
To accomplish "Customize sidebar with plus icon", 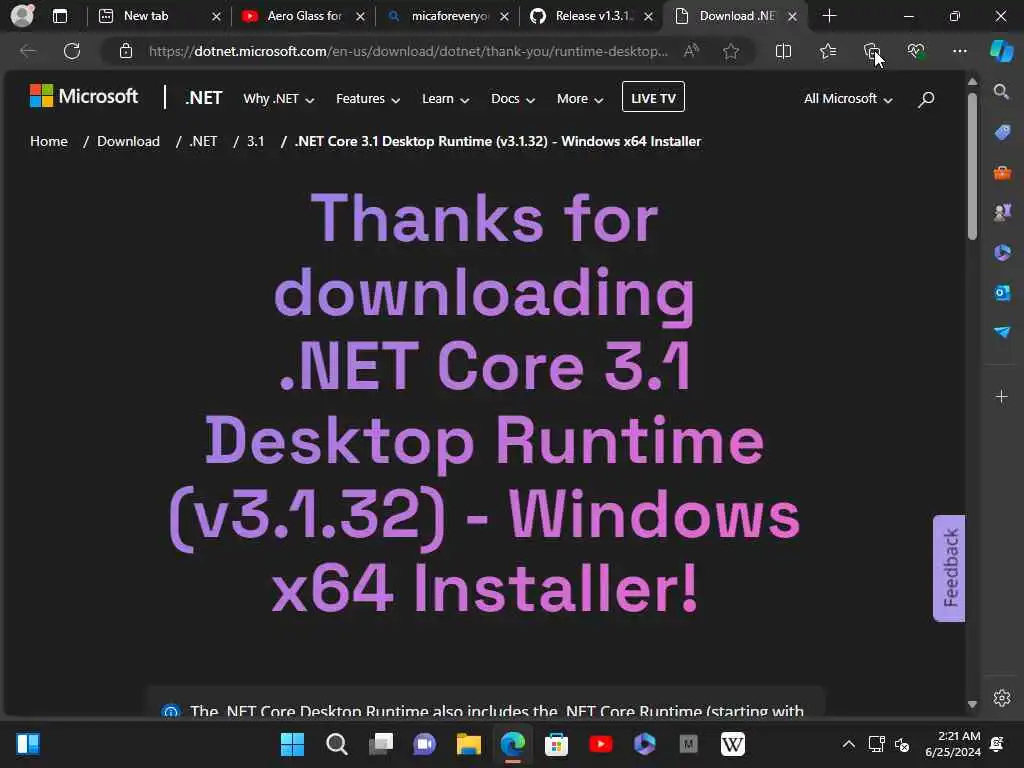I will [x=1002, y=396].
